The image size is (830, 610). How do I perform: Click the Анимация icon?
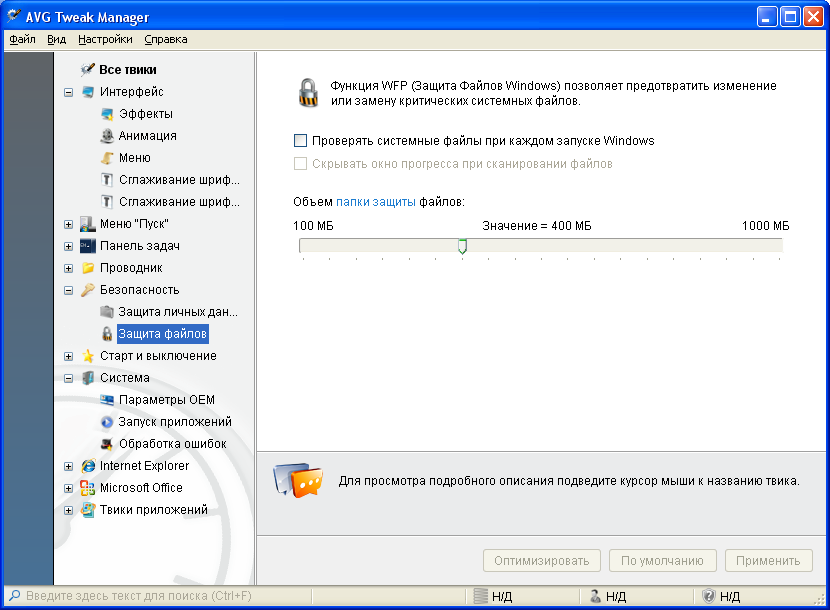coord(107,136)
